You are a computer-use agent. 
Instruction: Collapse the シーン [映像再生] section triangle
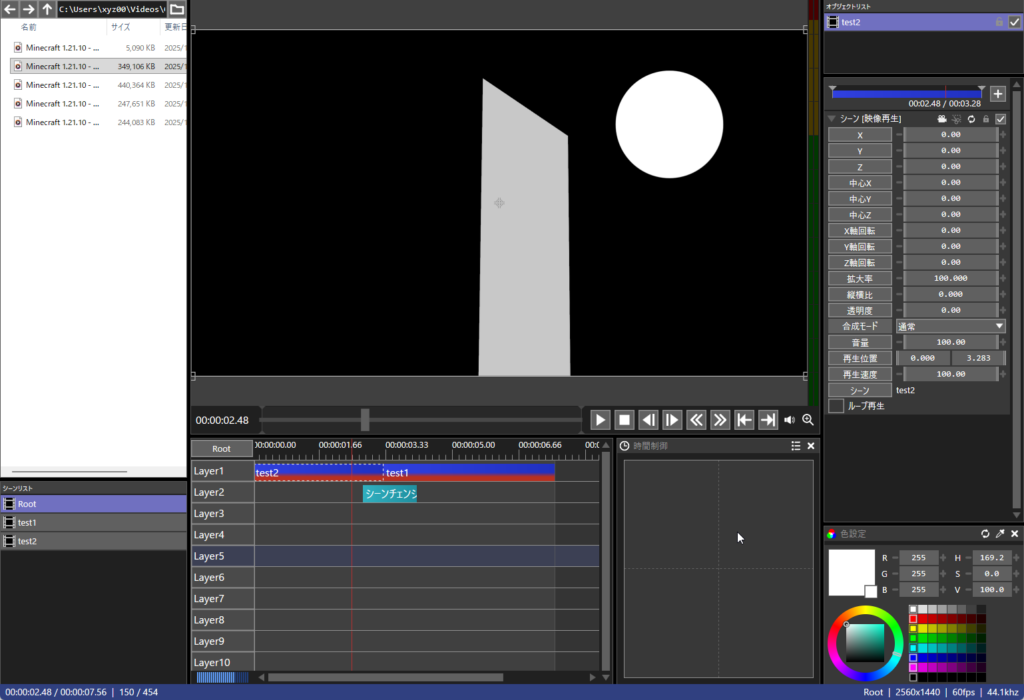(x=831, y=118)
